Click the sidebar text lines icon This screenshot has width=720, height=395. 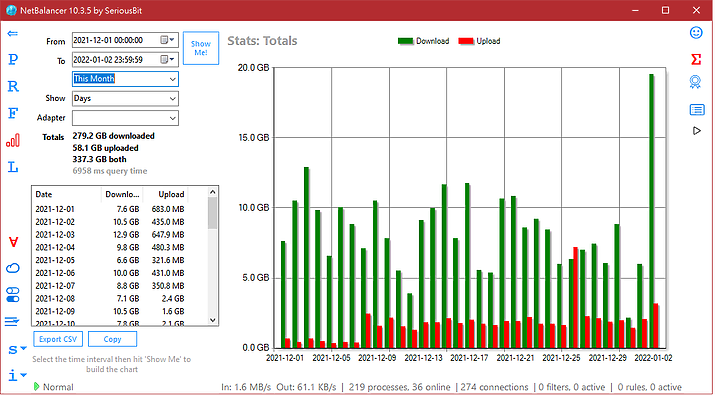pyautogui.click(x=12, y=321)
